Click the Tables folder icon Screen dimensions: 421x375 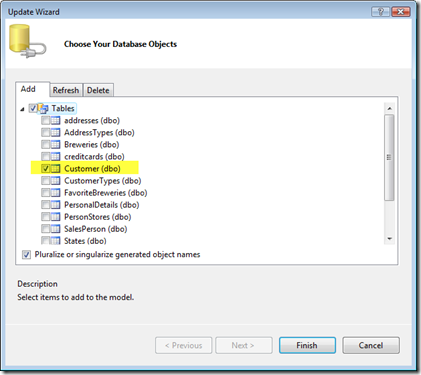[43, 108]
